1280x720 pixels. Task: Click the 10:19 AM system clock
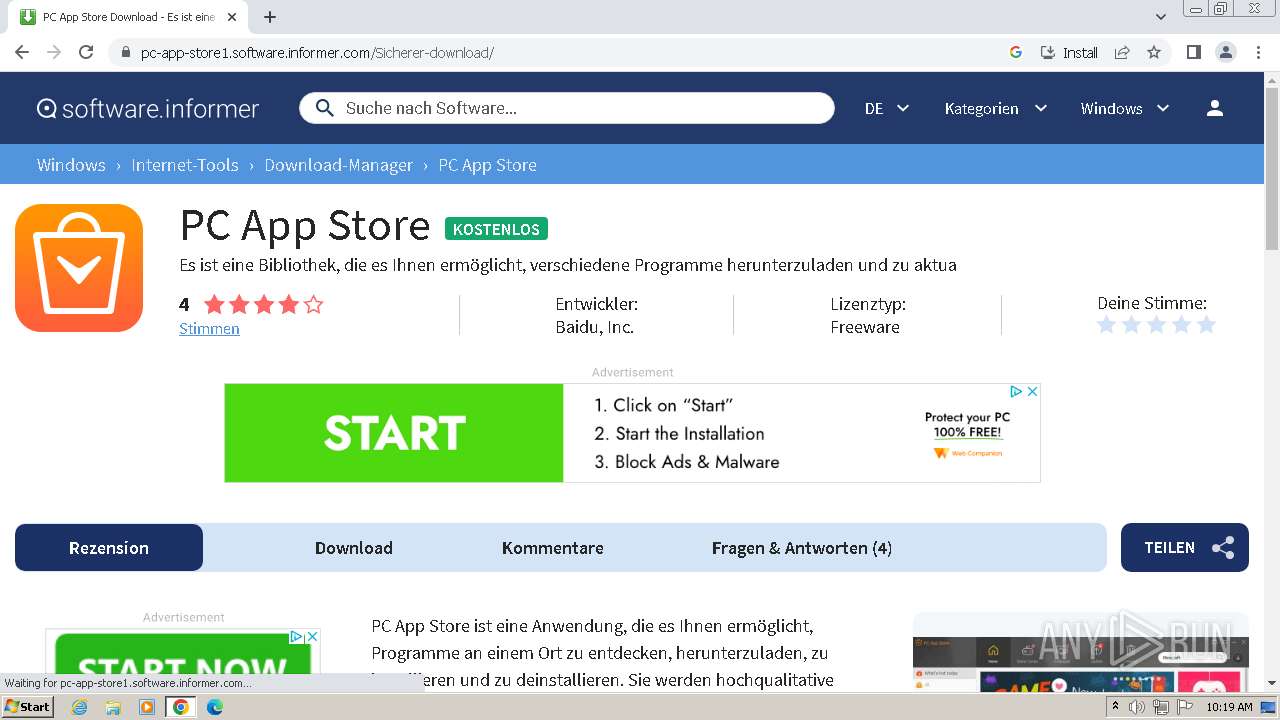click(x=1230, y=707)
